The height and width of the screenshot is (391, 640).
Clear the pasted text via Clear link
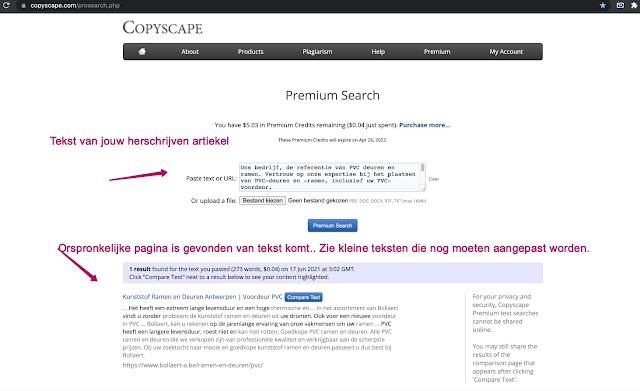[x=433, y=179]
